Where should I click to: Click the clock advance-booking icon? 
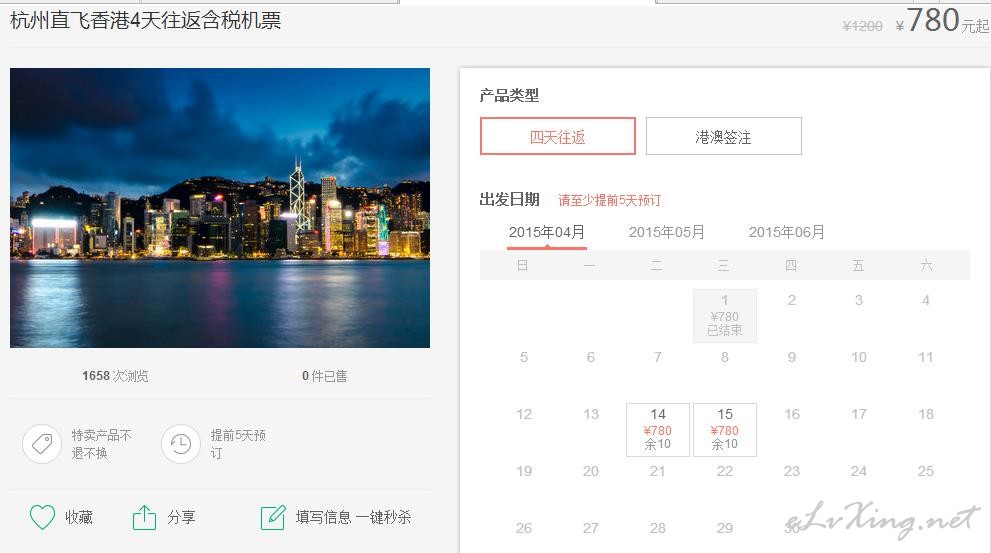pos(181,444)
